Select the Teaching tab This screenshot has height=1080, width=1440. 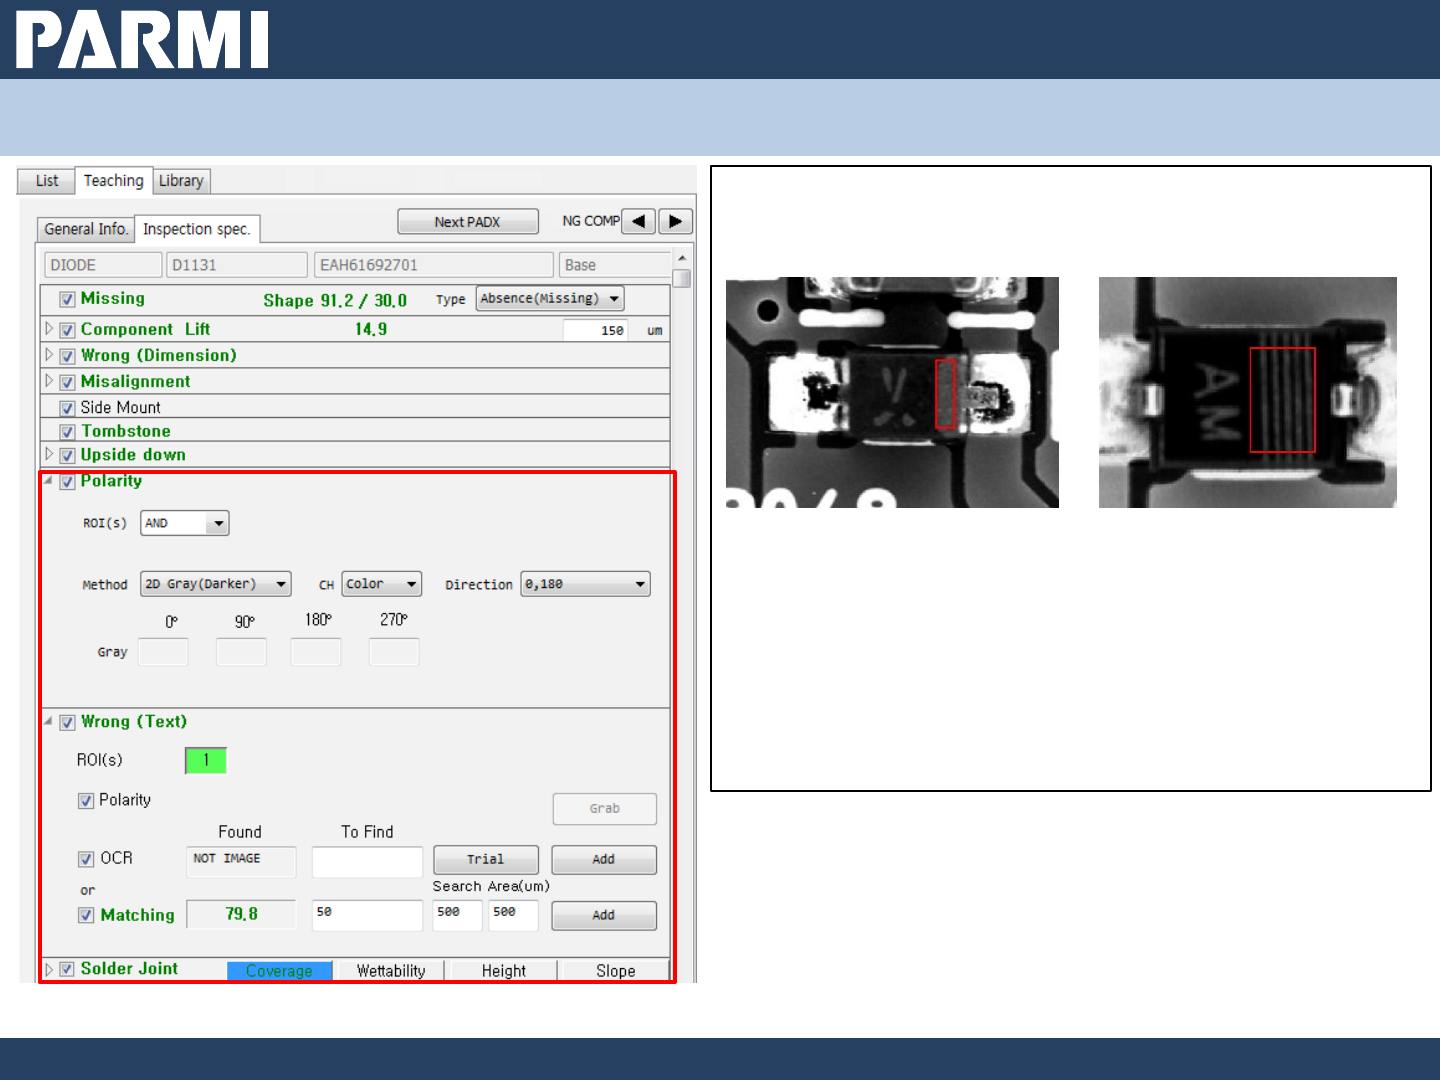coord(114,180)
